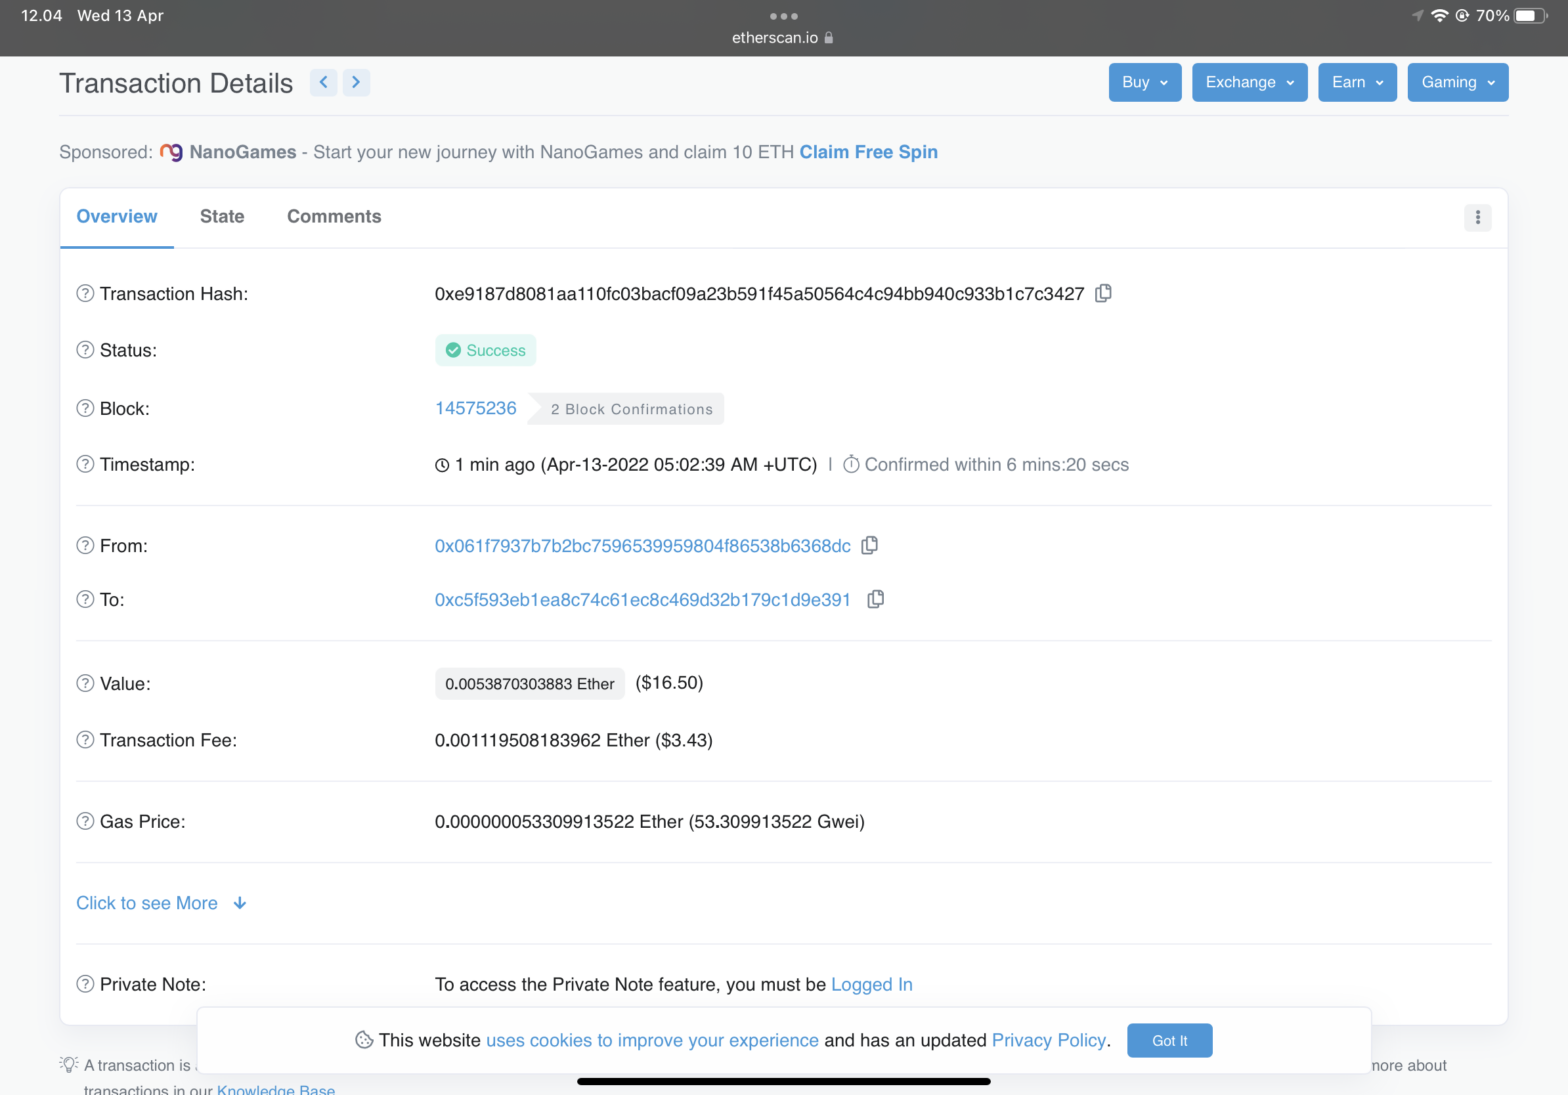
Task: Open block 14575236 link
Action: 475,408
